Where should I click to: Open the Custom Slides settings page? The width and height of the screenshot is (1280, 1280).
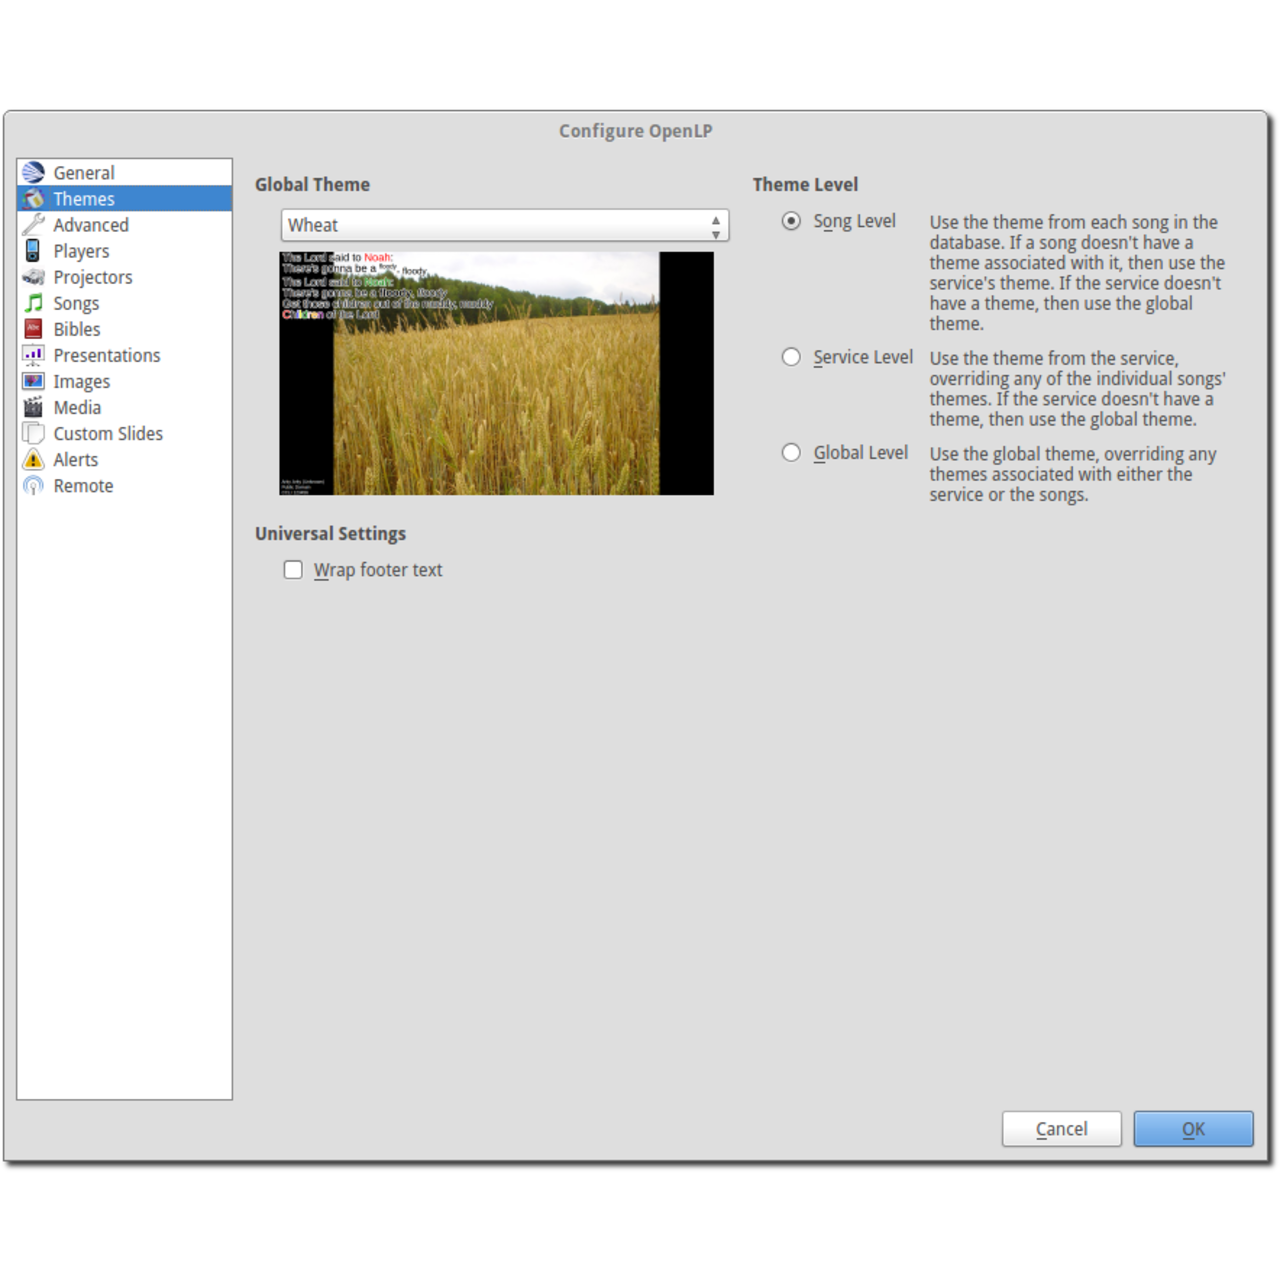pyautogui.click(x=107, y=434)
